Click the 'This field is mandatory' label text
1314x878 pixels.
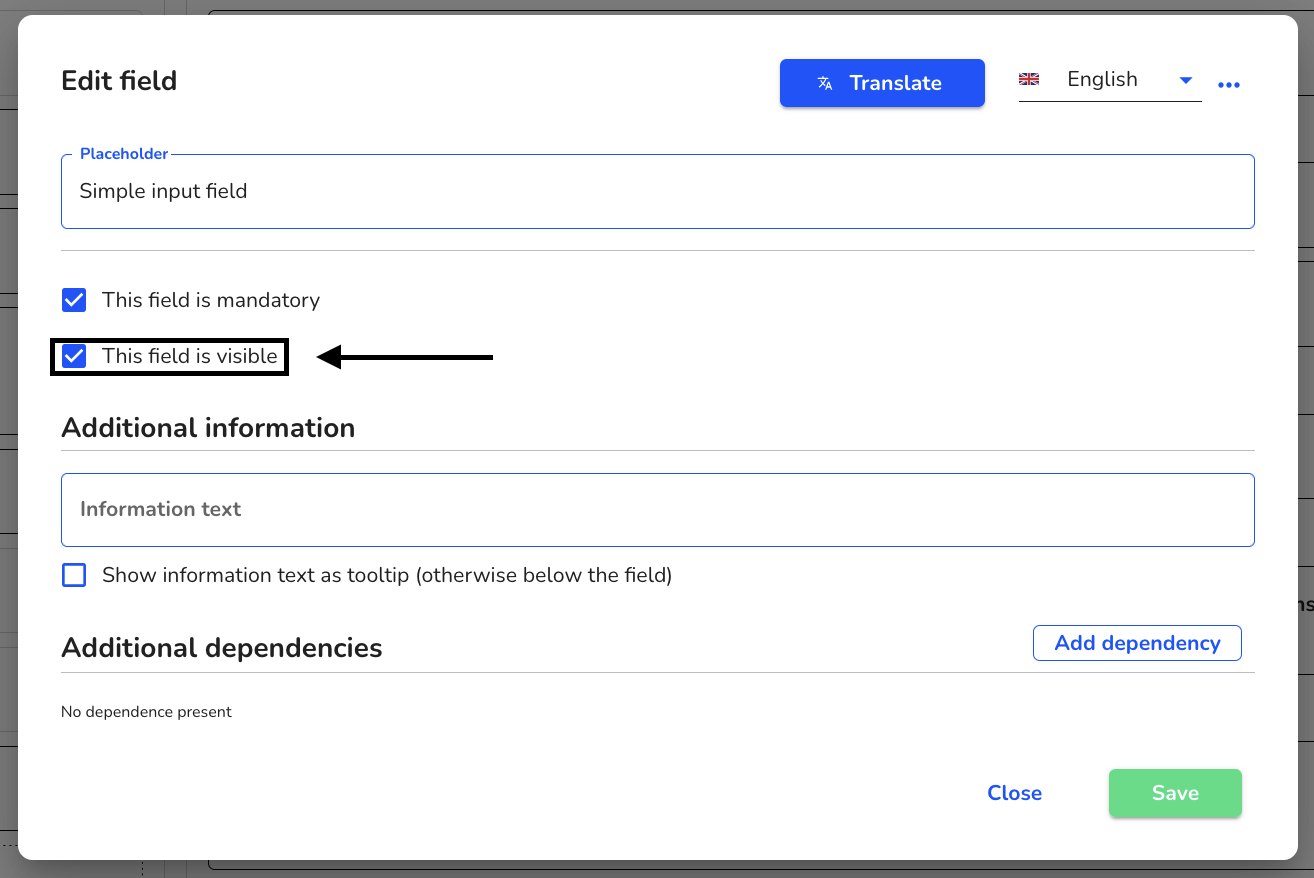[x=211, y=300]
